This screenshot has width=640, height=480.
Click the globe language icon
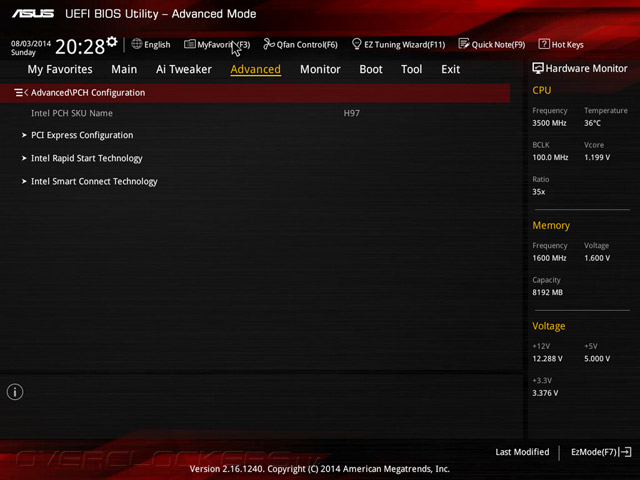coord(137,44)
